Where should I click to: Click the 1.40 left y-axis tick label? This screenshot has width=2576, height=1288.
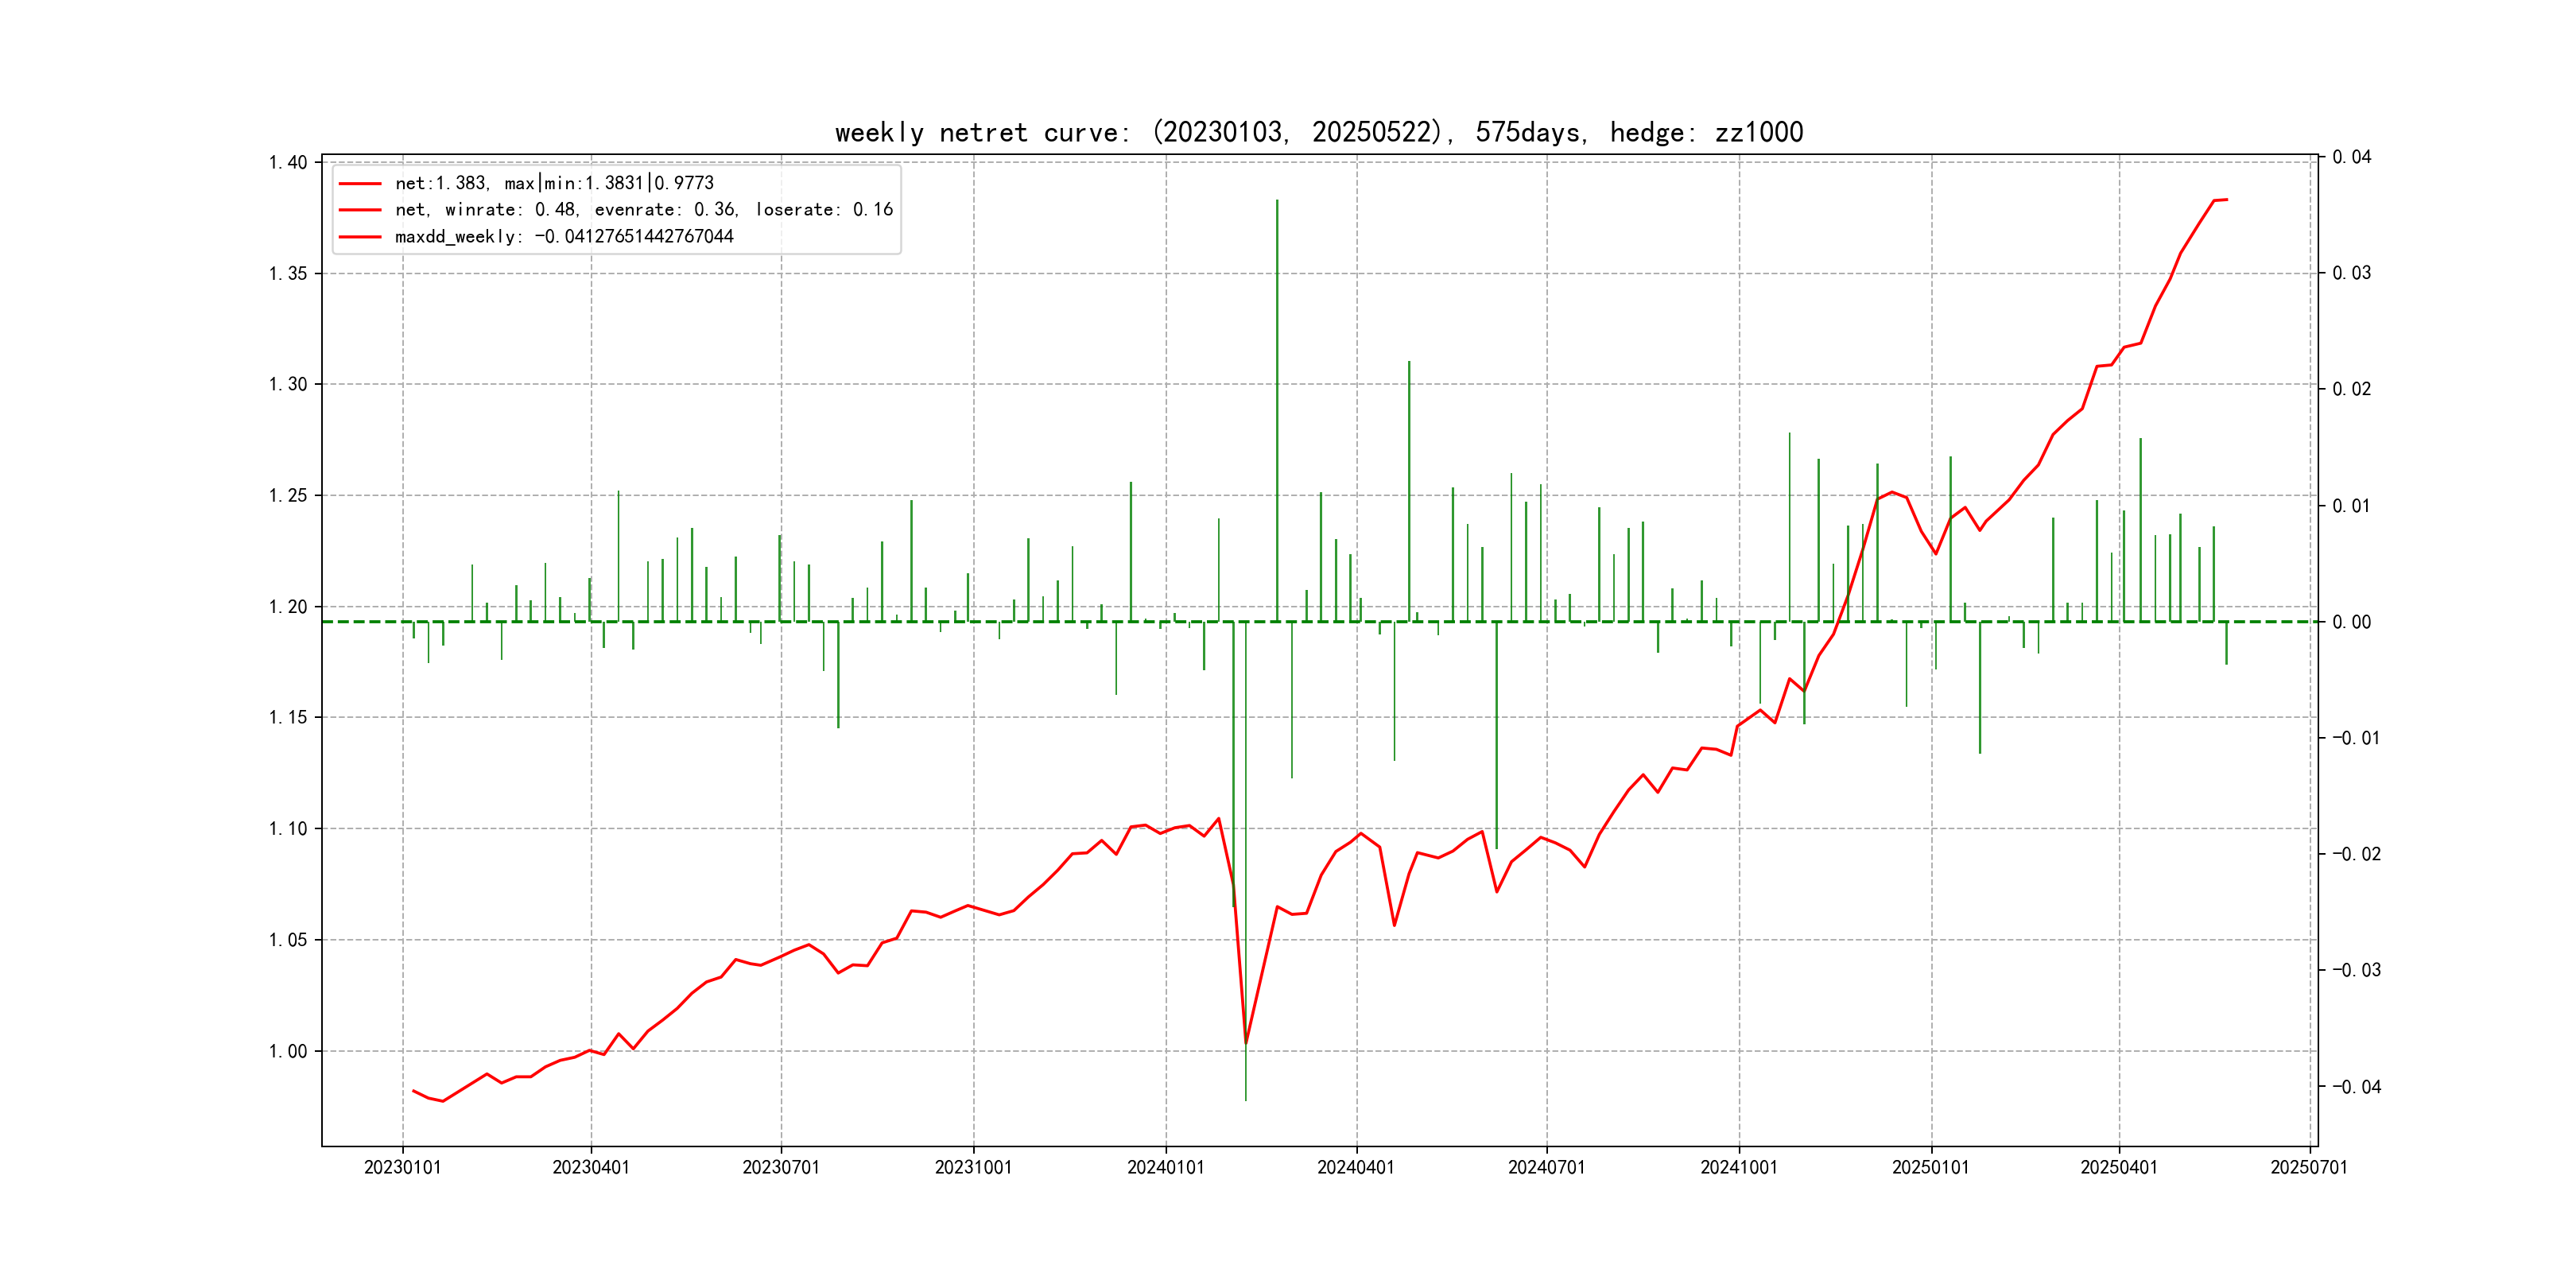point(288,162)
